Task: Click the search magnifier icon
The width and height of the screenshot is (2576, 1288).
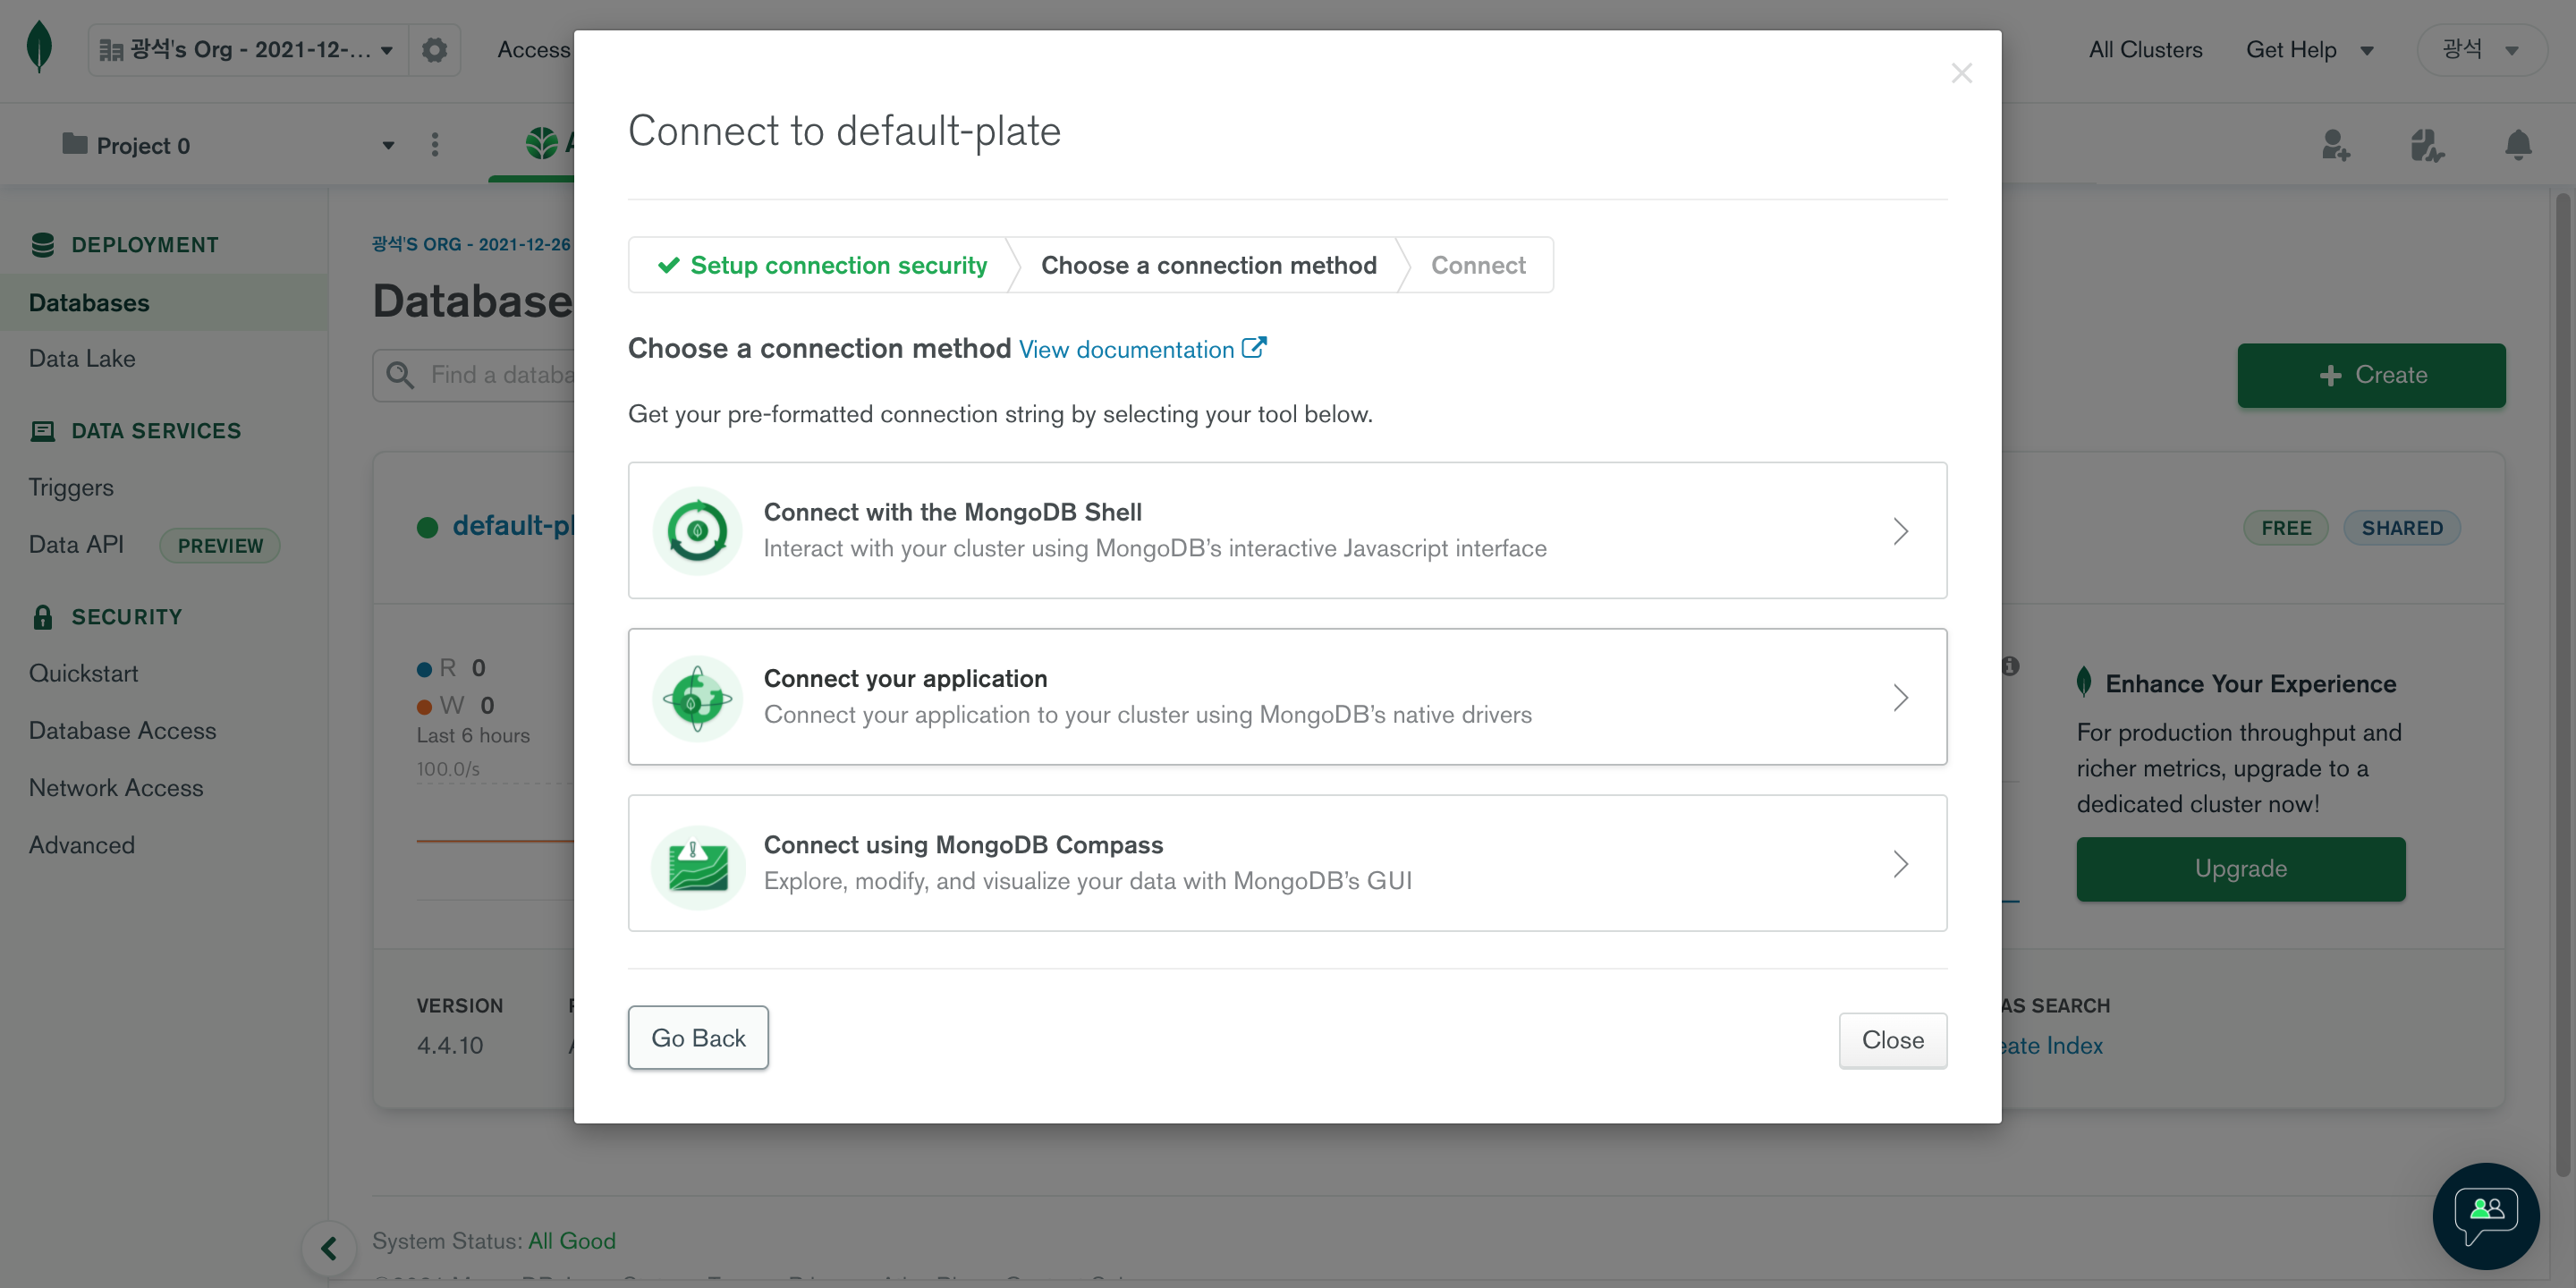Action: [400, 375]
